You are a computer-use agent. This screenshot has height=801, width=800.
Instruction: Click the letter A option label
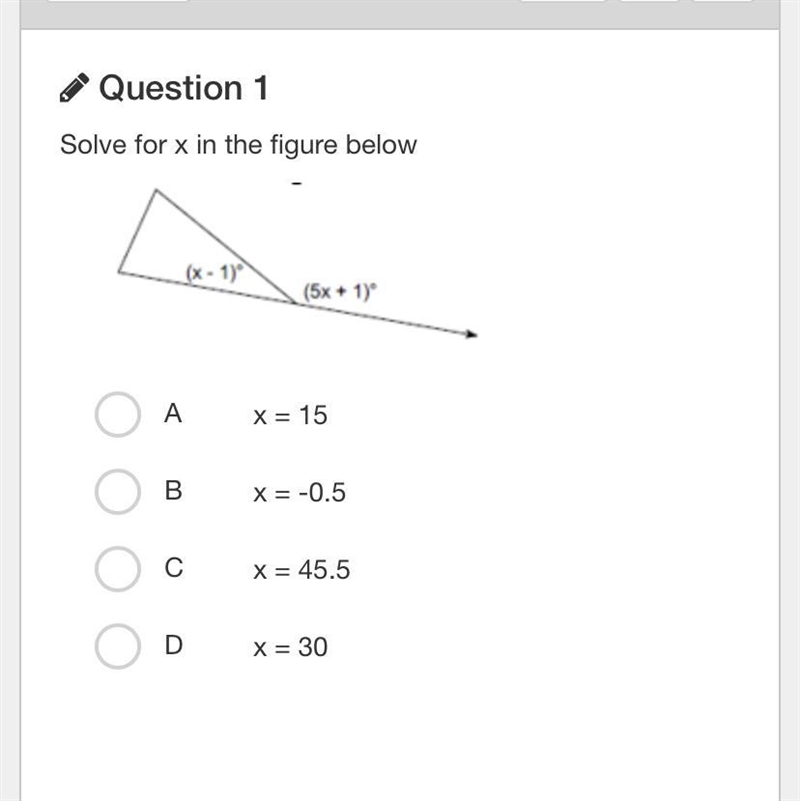(173, 413)
